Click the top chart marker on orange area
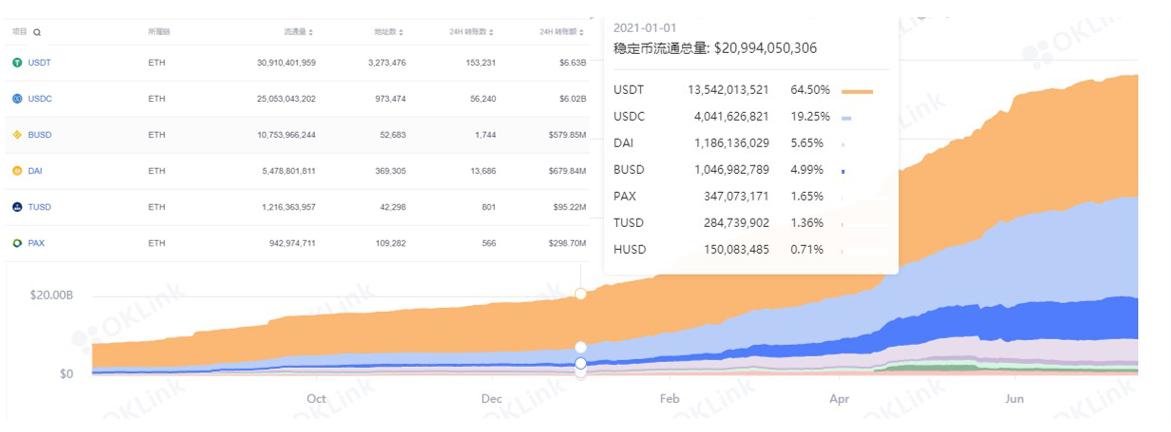The image size is (1171, 432). coord(580,294)
